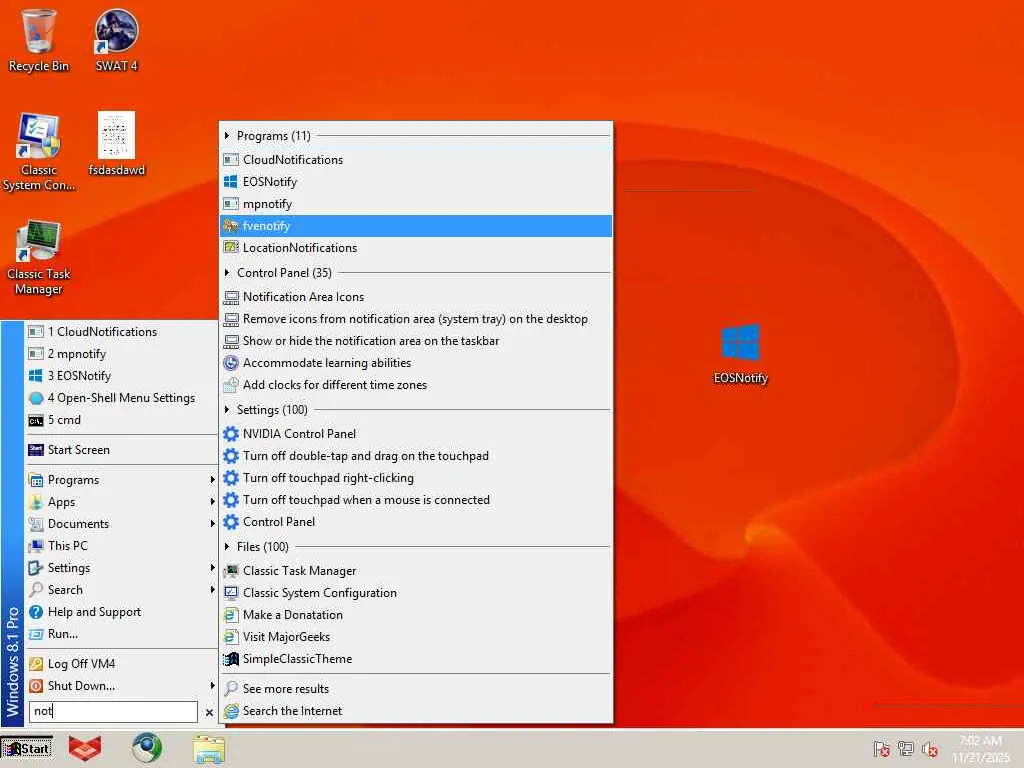Collapse the Settings (100) results group
Screen dimensions: 1024x768
[x=227, y=409]
